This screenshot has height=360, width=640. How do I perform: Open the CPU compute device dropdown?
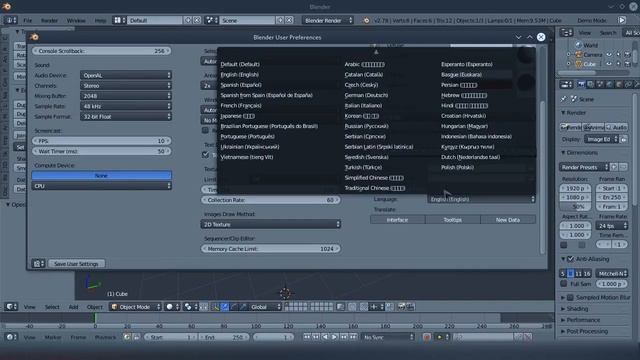pyautogui.click(x=102, y=186)
